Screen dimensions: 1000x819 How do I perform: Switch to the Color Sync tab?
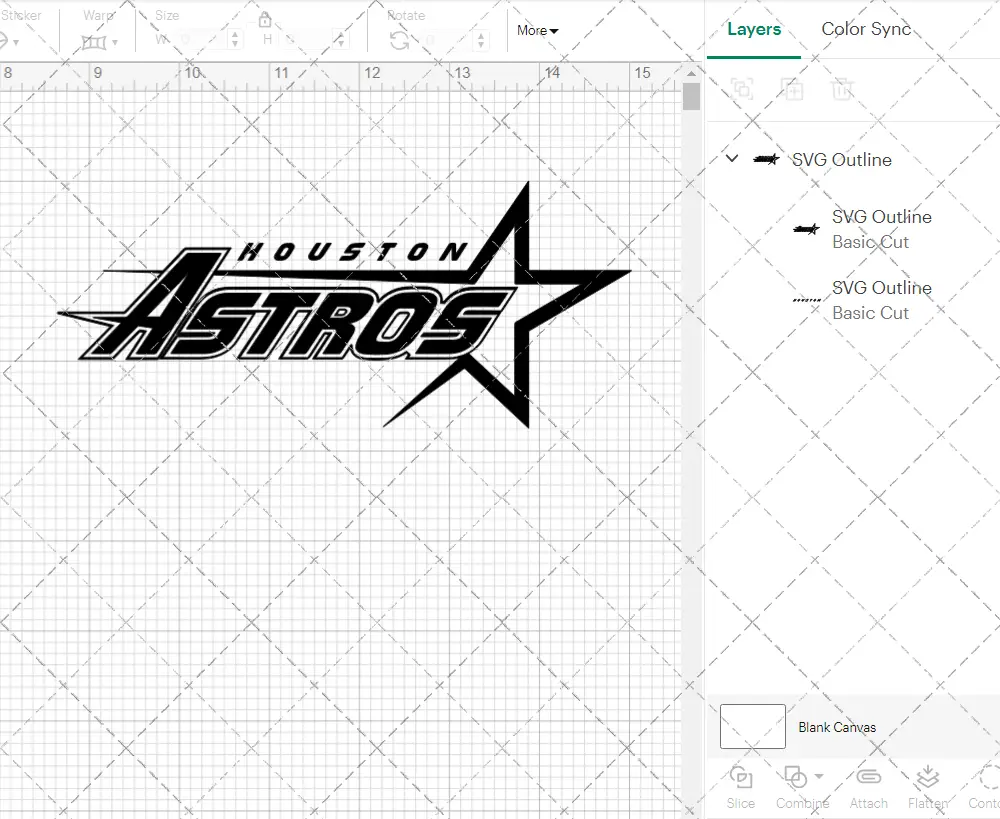coord(866,29)
